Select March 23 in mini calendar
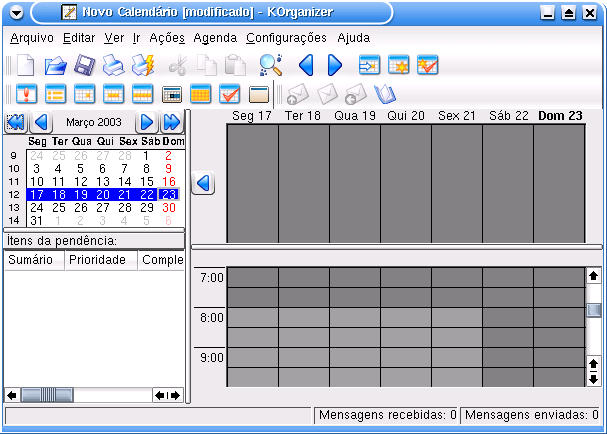 click(x=169, y=194)
